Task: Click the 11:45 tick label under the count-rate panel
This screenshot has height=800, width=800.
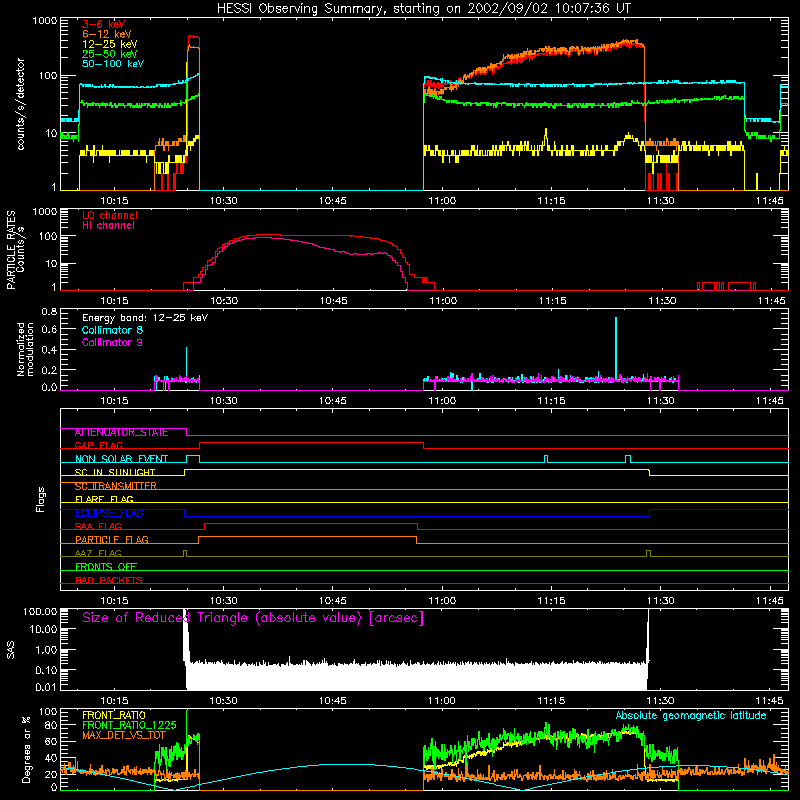Action: click(769, 201)
